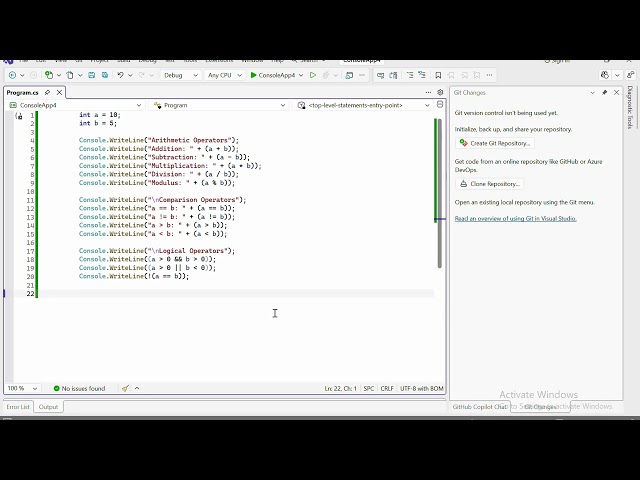Decrease the line indent

tap(410, 75)
